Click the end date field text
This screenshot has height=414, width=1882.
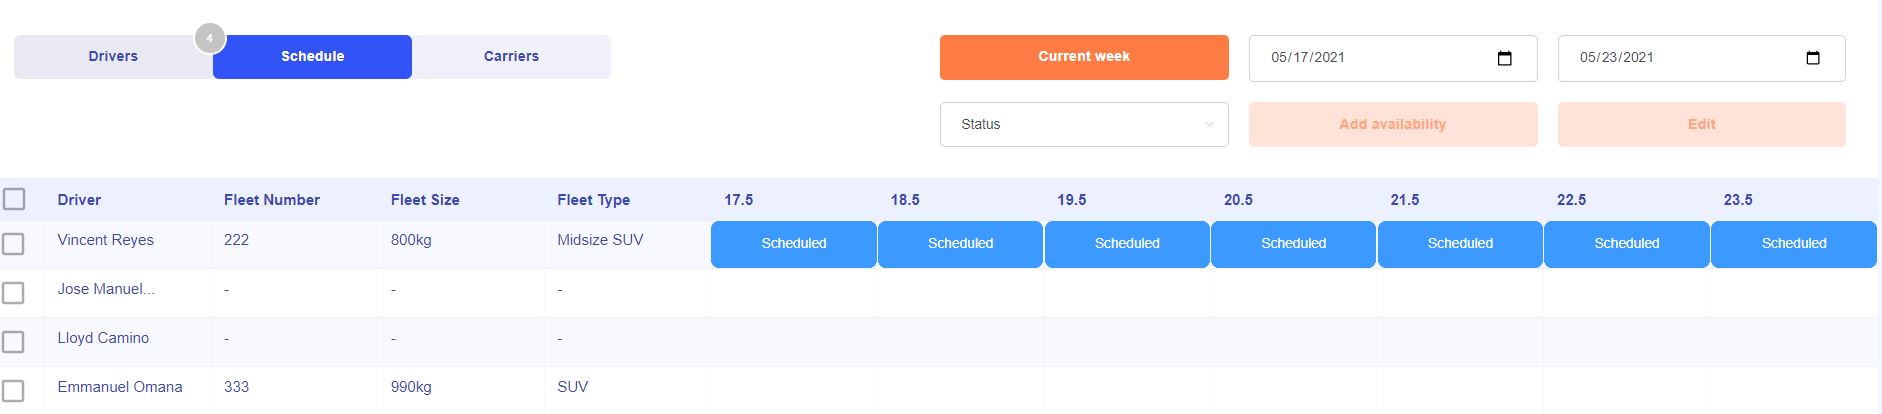[x=1617, y=58]
